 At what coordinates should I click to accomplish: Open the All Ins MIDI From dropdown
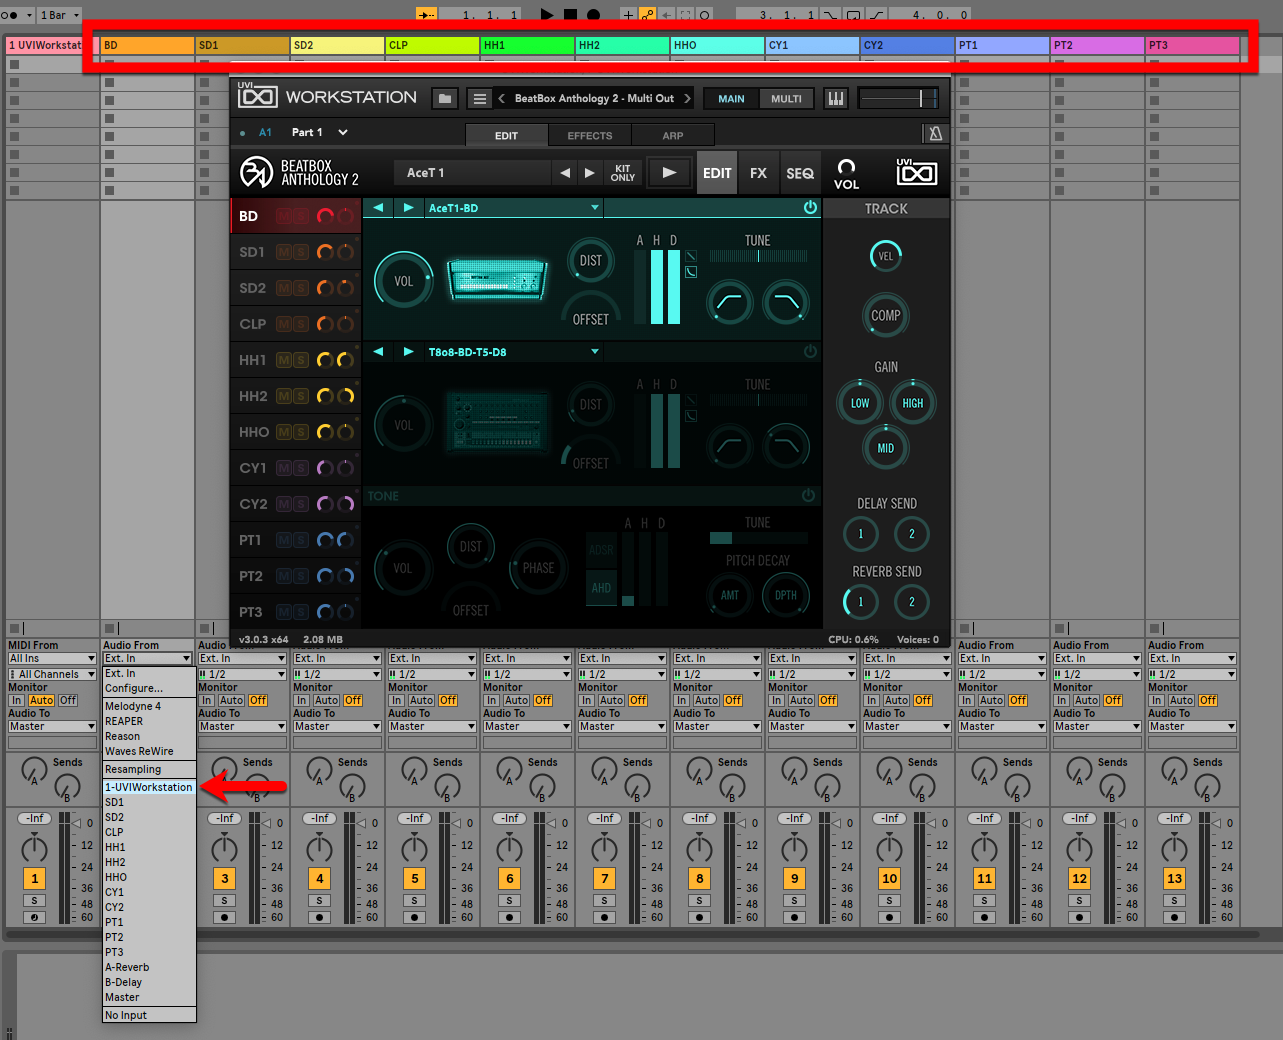tap(52, 658)
